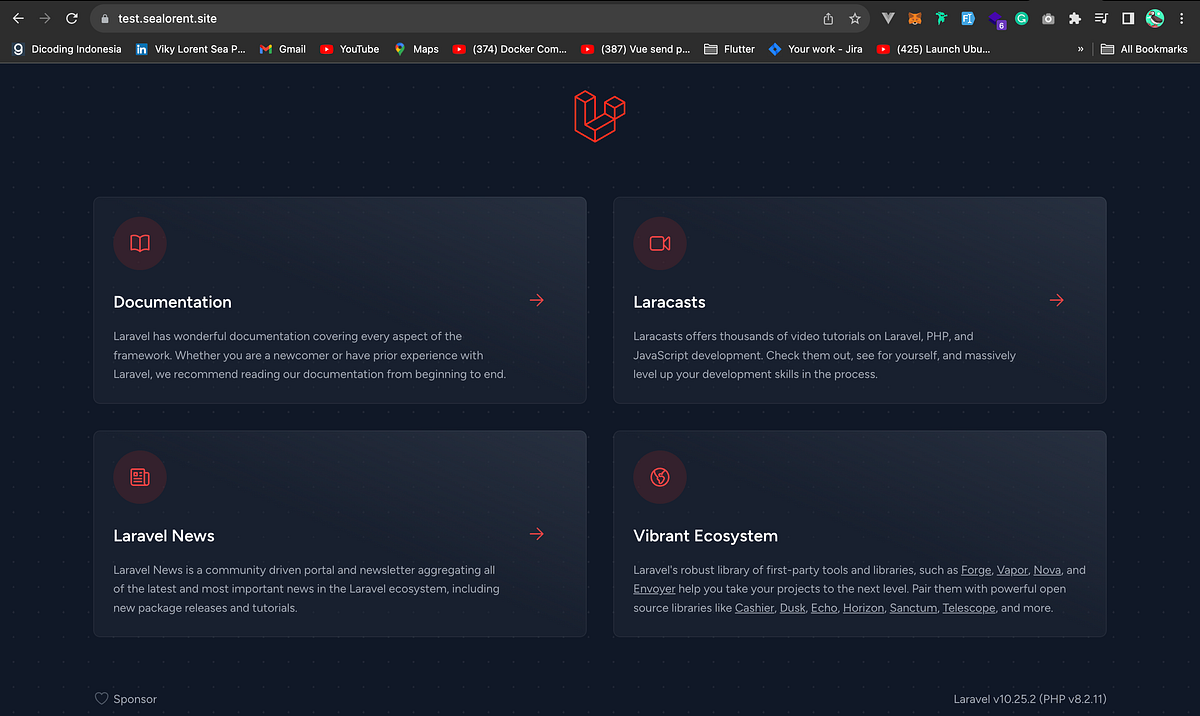
Task: Open the All Bookmarks list
Action: (1144, 48)
